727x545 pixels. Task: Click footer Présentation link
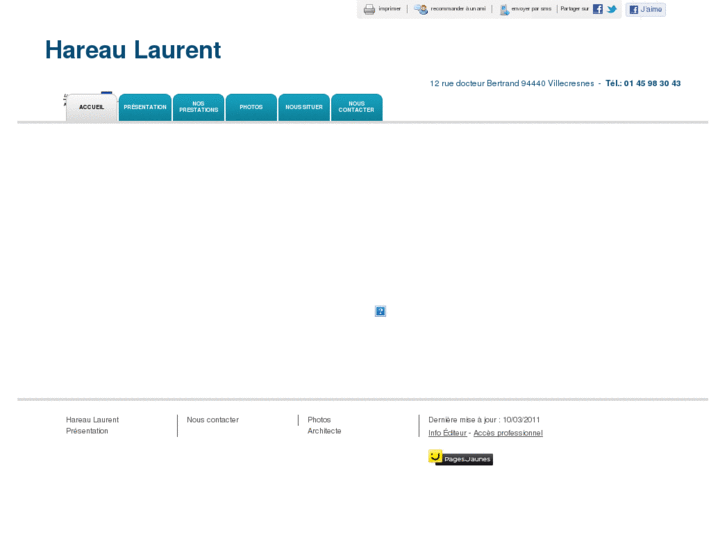click(x=87, y=431)
